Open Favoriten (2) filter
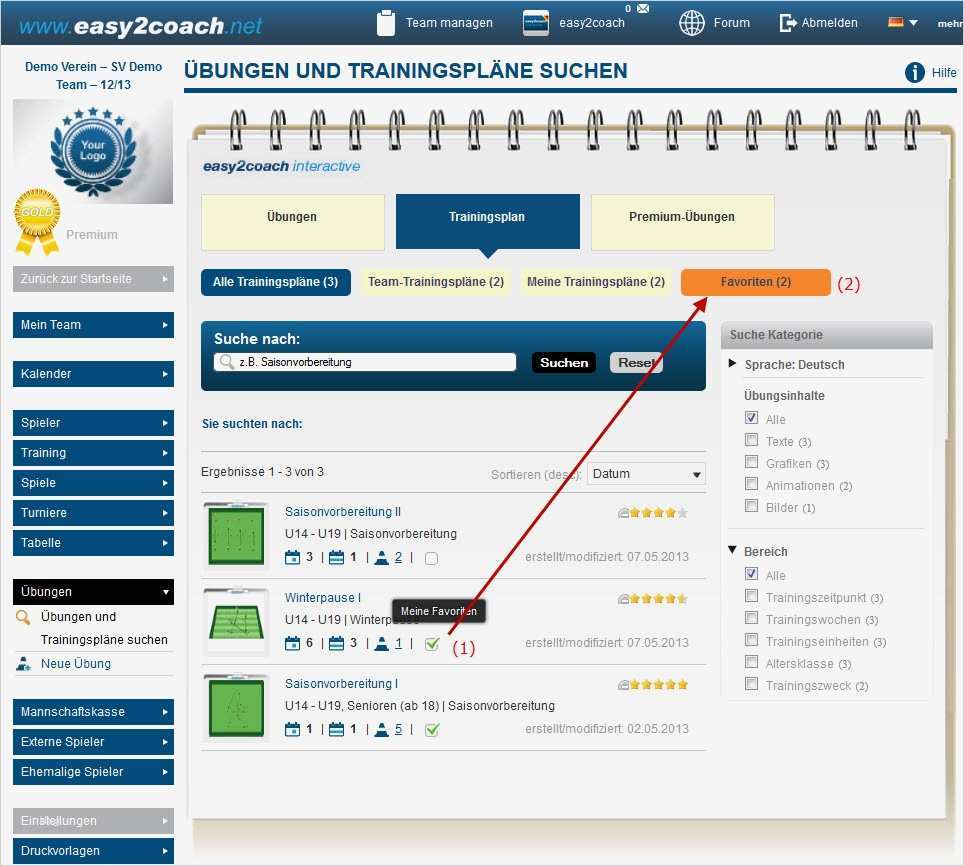Image resolution: width=964 pixels, height=866 pixels. pyautogui.click(x=756, y=282)
